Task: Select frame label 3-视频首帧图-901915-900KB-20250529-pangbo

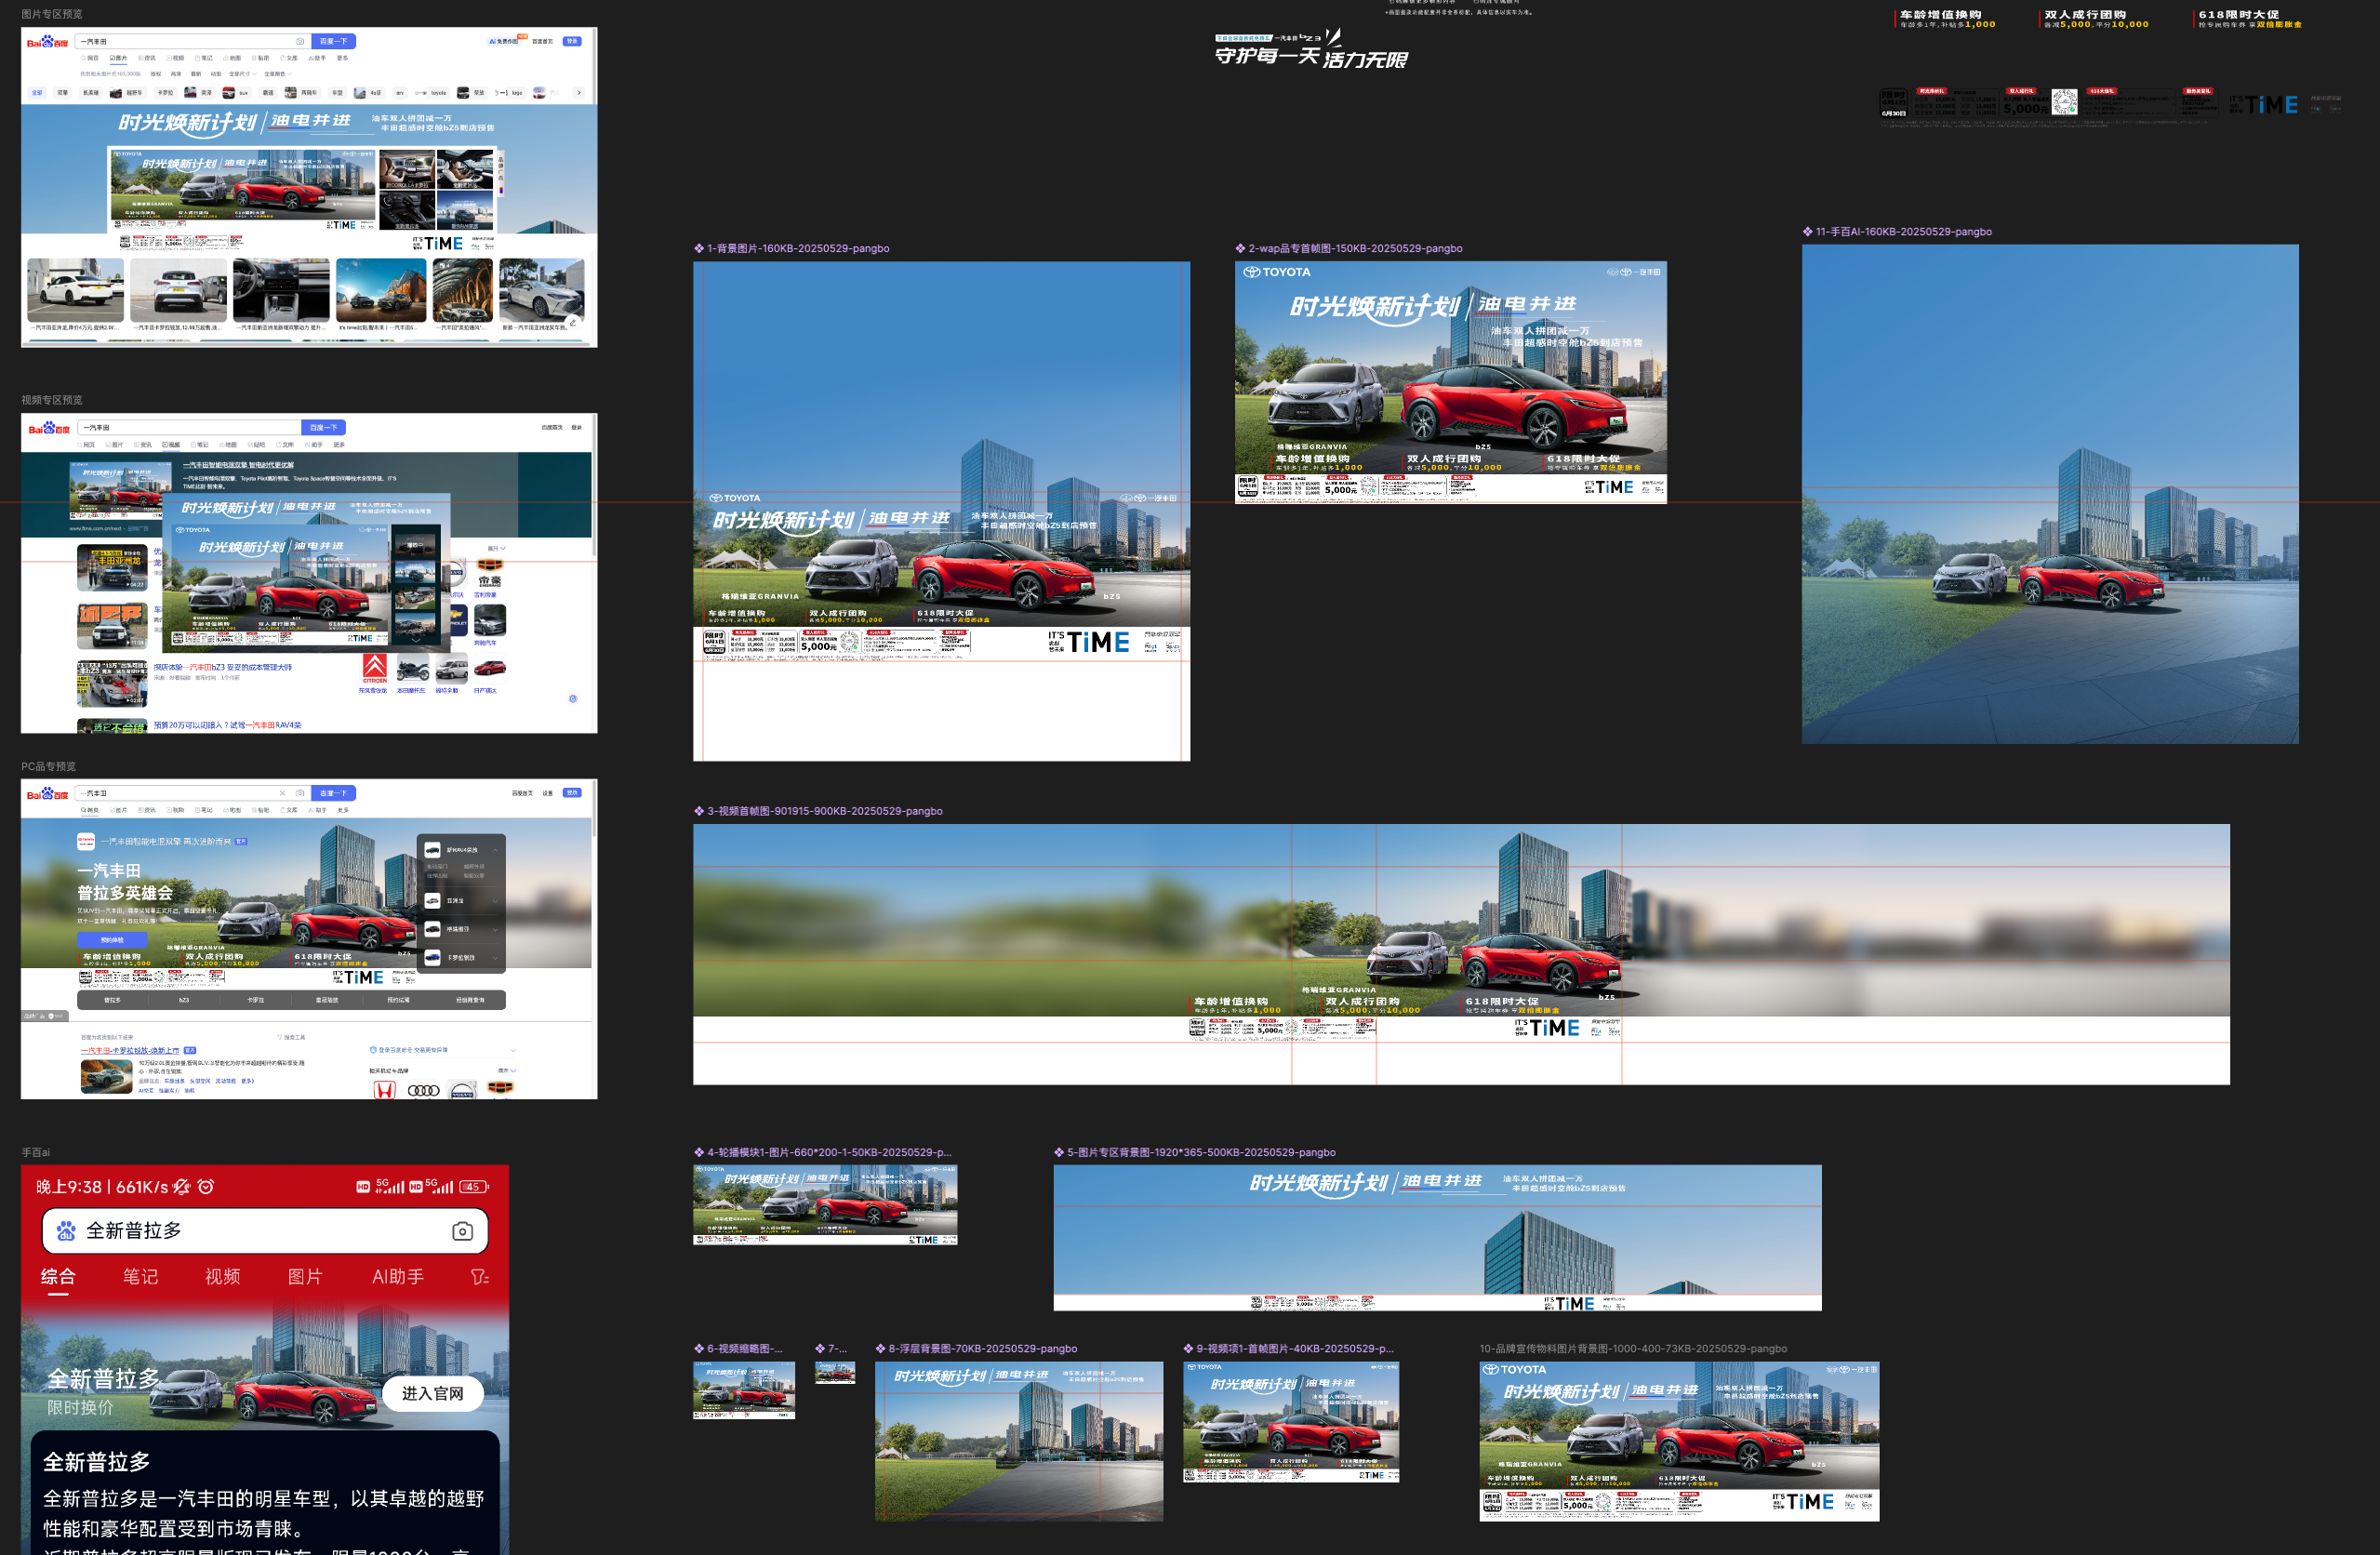Action: pos(825,812)
